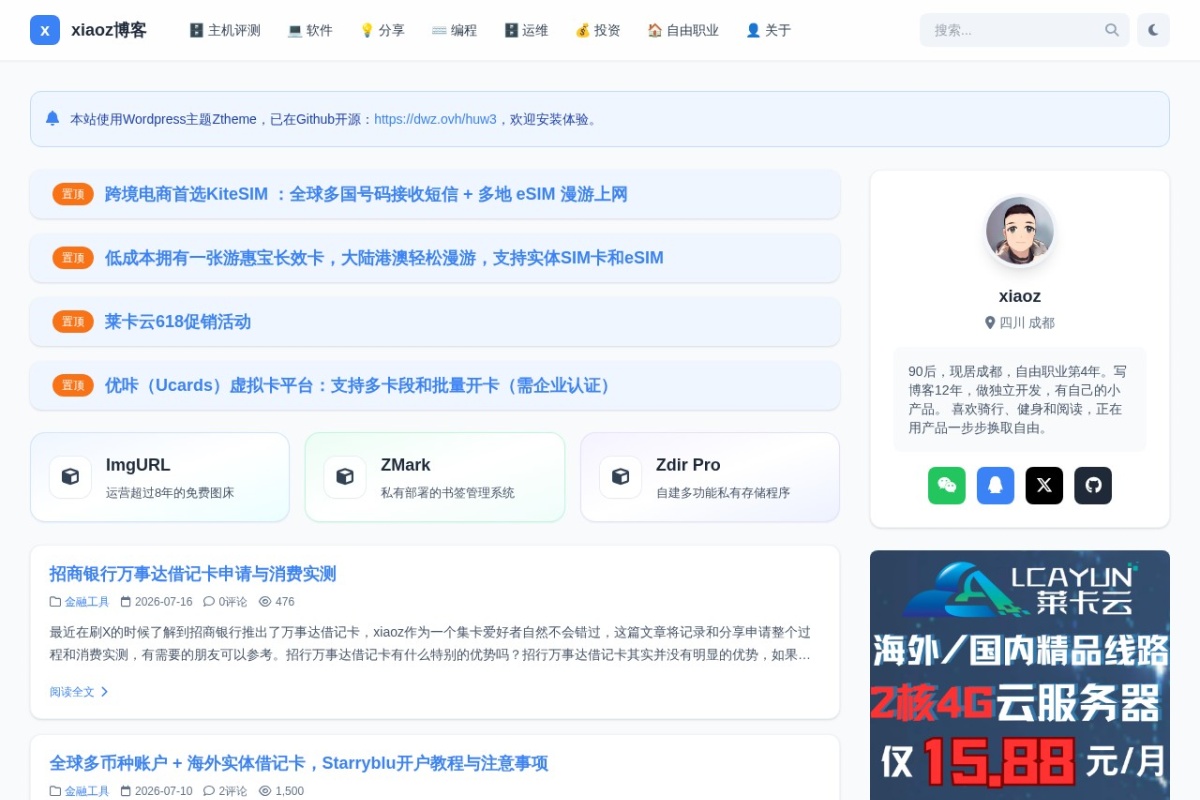
Task: Click the black X (Twitter) icon button
Action: pos(1044,486)
